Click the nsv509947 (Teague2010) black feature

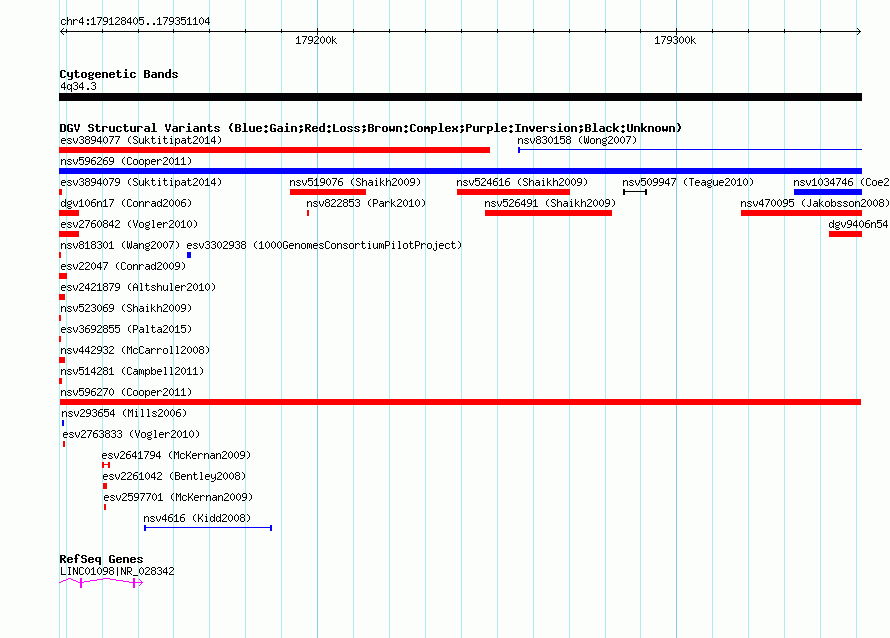[635, 192]
